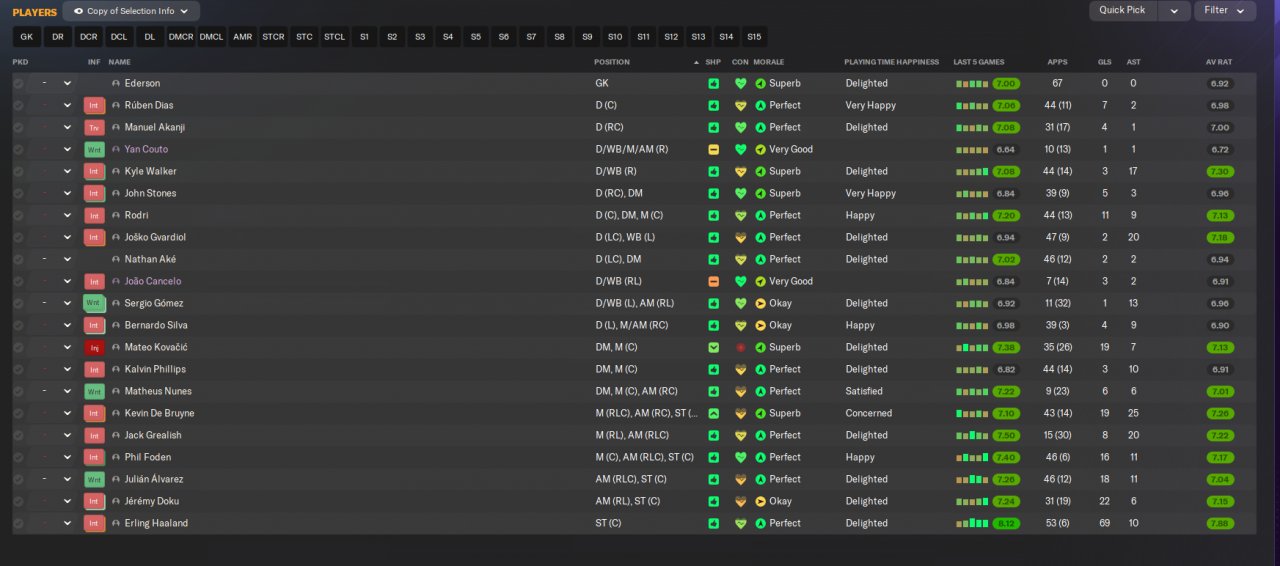This screenshot has height=566, width=1280.
Task: Open the Filter dropdown
Action: click(x=1224, y=10)
